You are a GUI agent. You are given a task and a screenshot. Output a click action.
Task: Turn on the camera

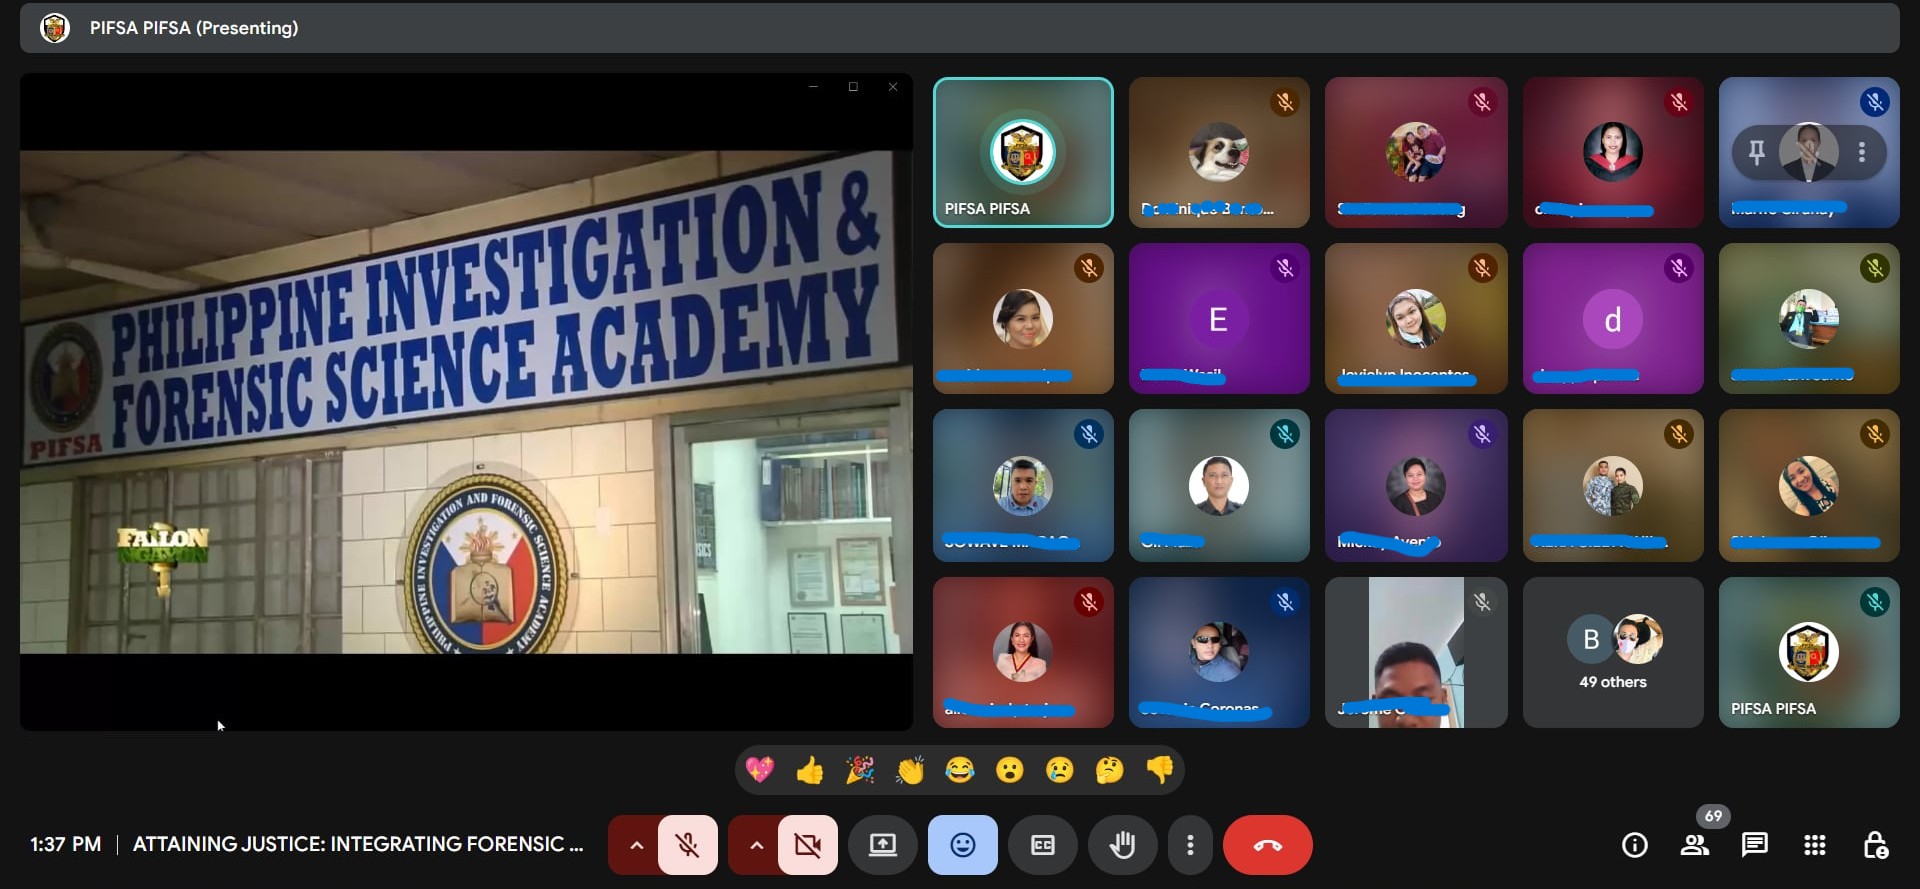point(808,845)
